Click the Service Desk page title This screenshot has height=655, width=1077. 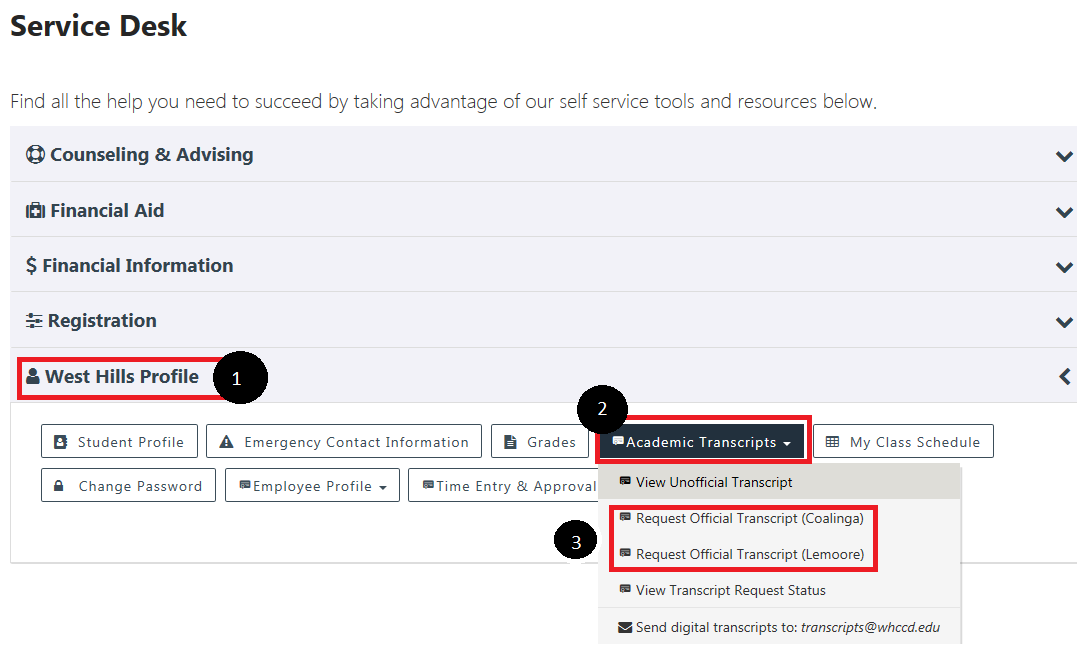(98, 26)
